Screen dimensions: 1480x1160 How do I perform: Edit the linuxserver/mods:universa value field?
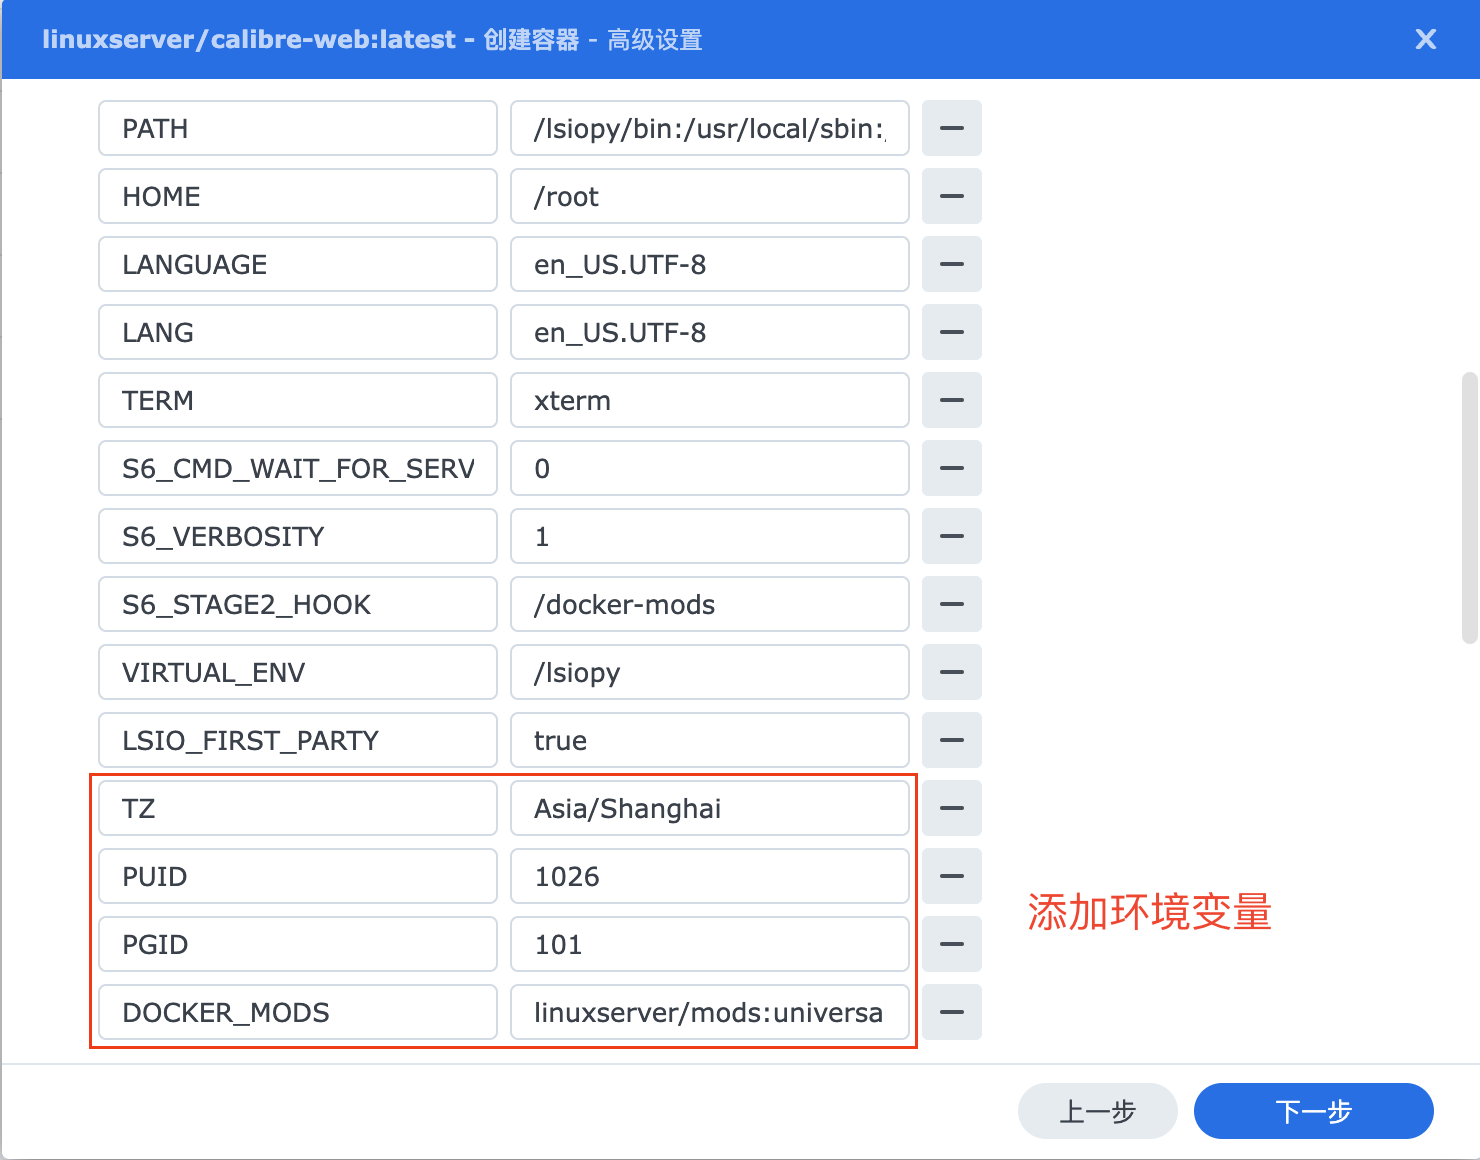point(710,1012)
